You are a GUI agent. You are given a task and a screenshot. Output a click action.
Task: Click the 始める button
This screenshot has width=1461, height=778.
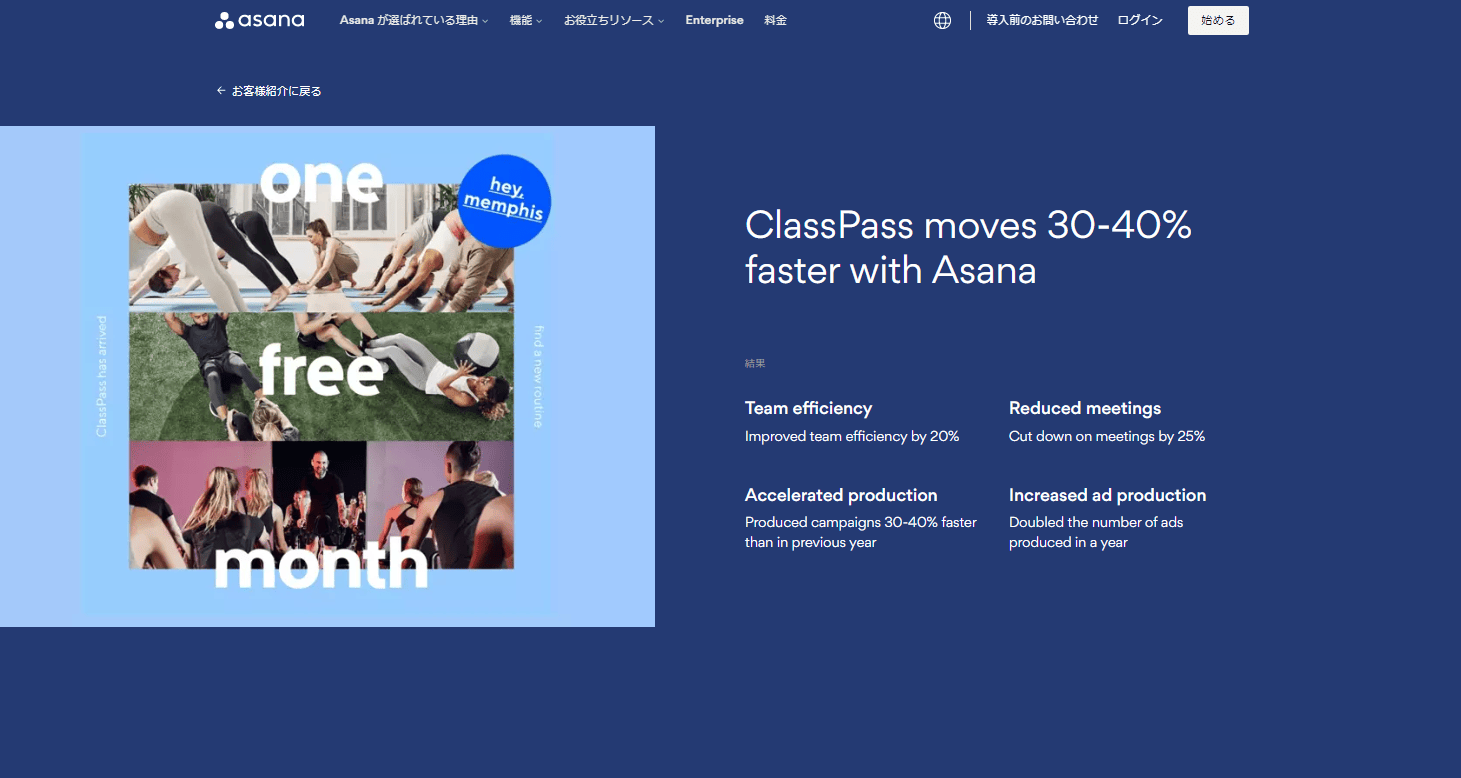1218,20
